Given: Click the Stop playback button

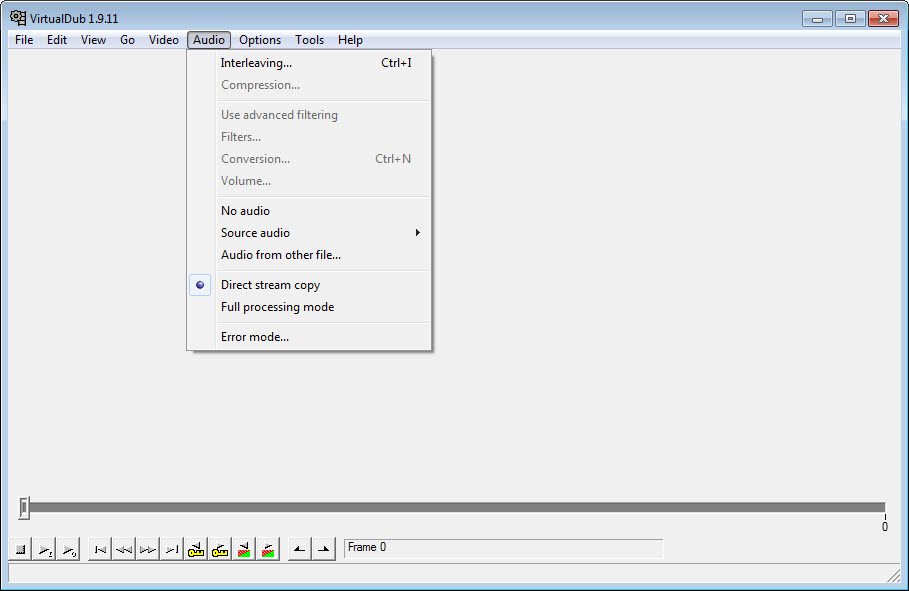Looking at the screenshot, I should point(20,549).
